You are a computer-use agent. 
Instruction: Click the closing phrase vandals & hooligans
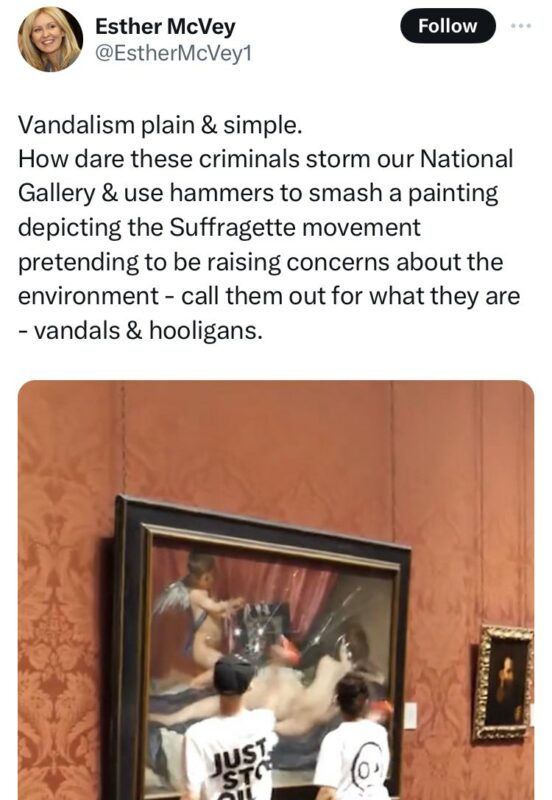pyautogui.click(x=148, y=331)
